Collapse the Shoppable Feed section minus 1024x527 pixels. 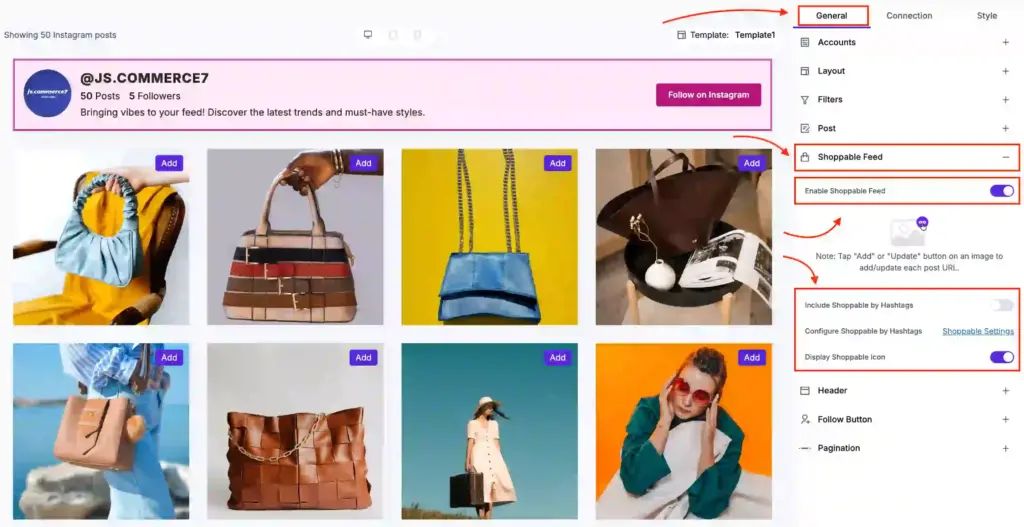tap(1006, 157)
